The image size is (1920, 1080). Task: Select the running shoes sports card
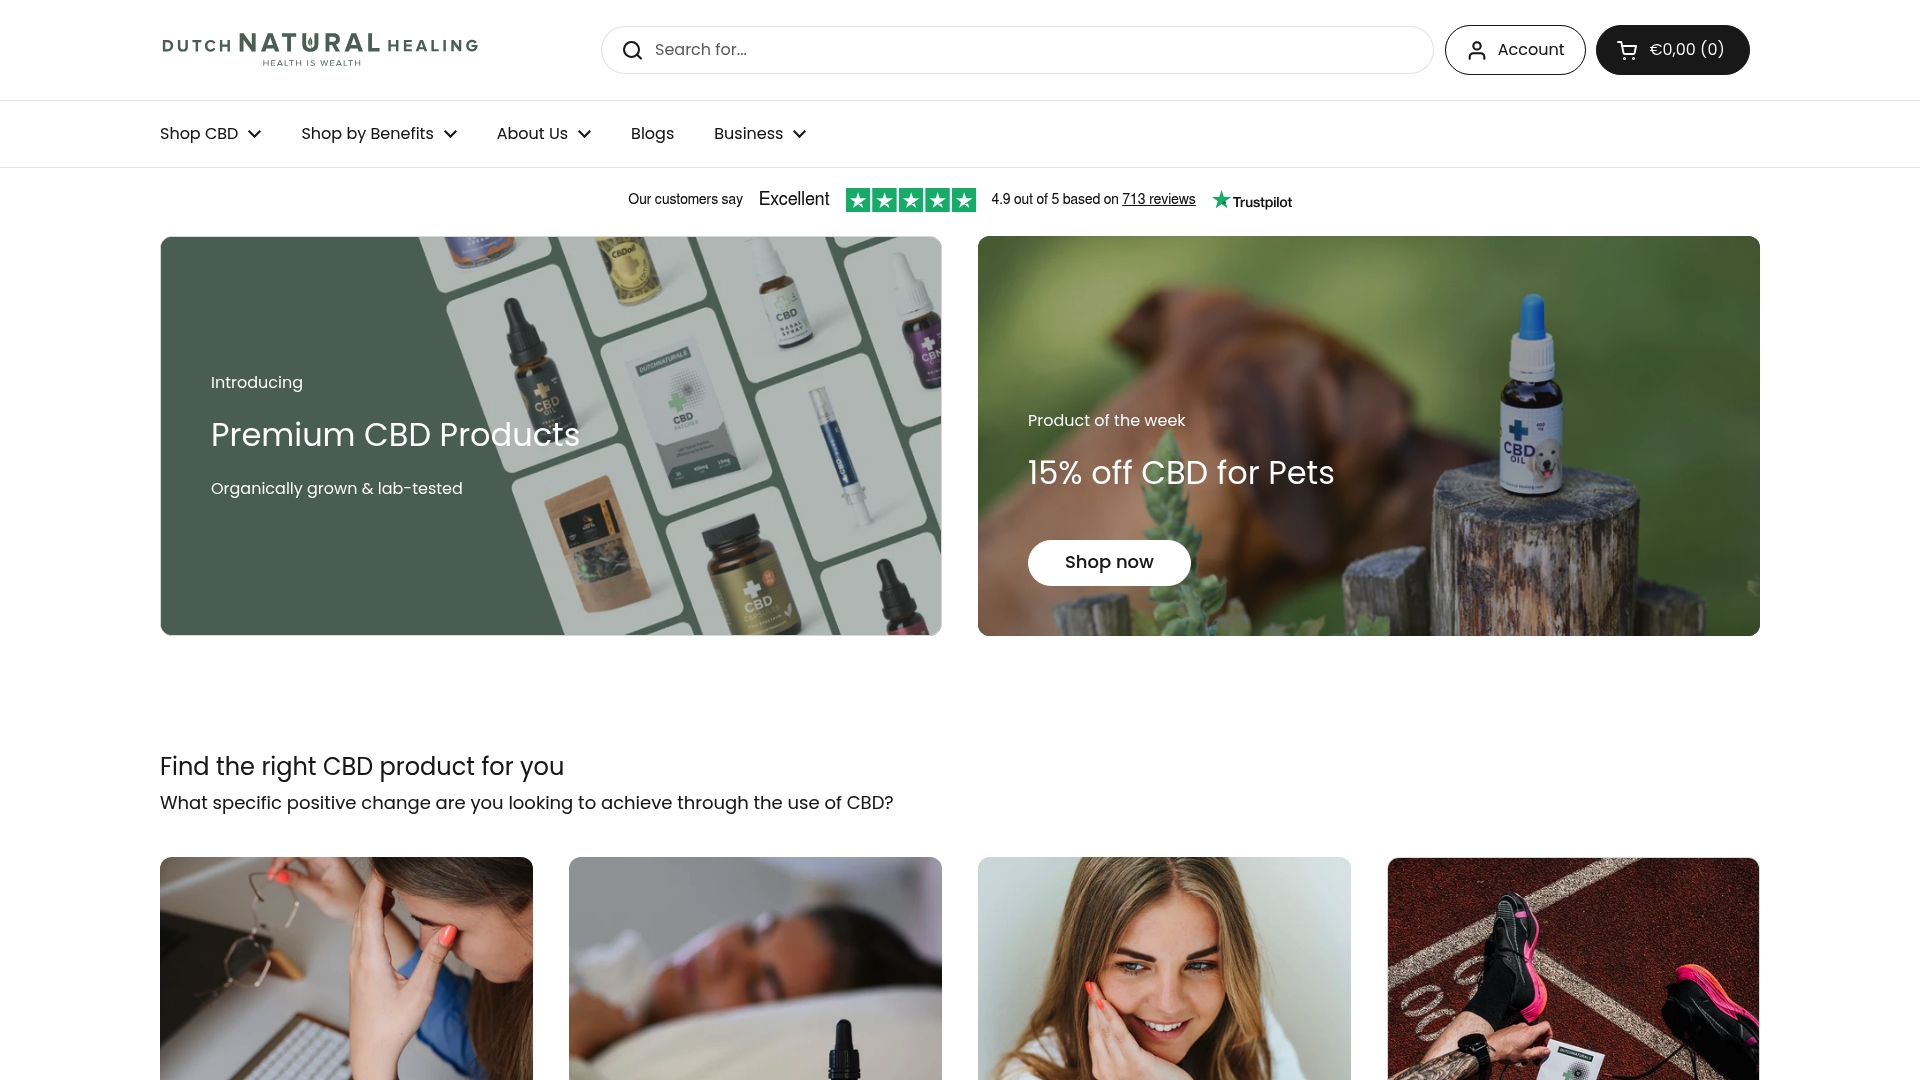pyautogui.click(x=1573, y=968)
